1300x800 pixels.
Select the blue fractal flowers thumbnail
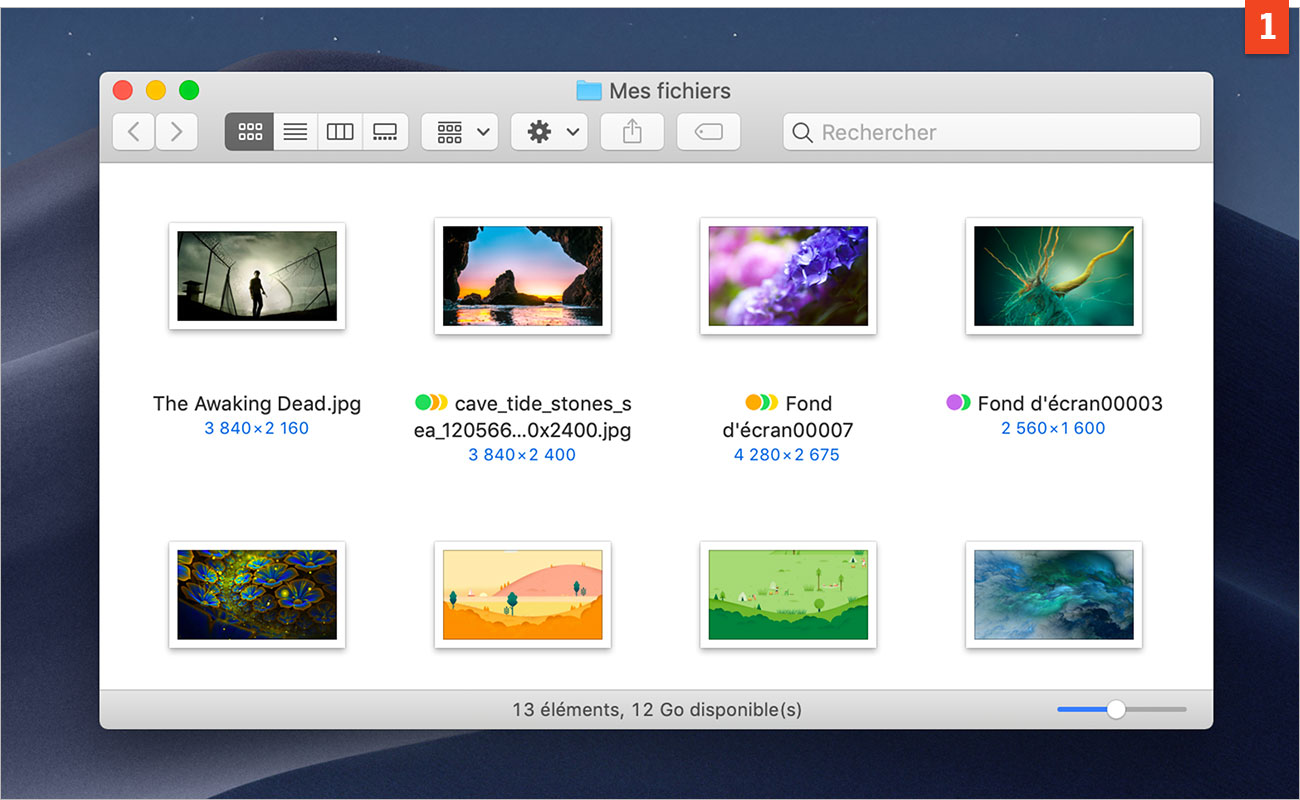pos(257,594)
